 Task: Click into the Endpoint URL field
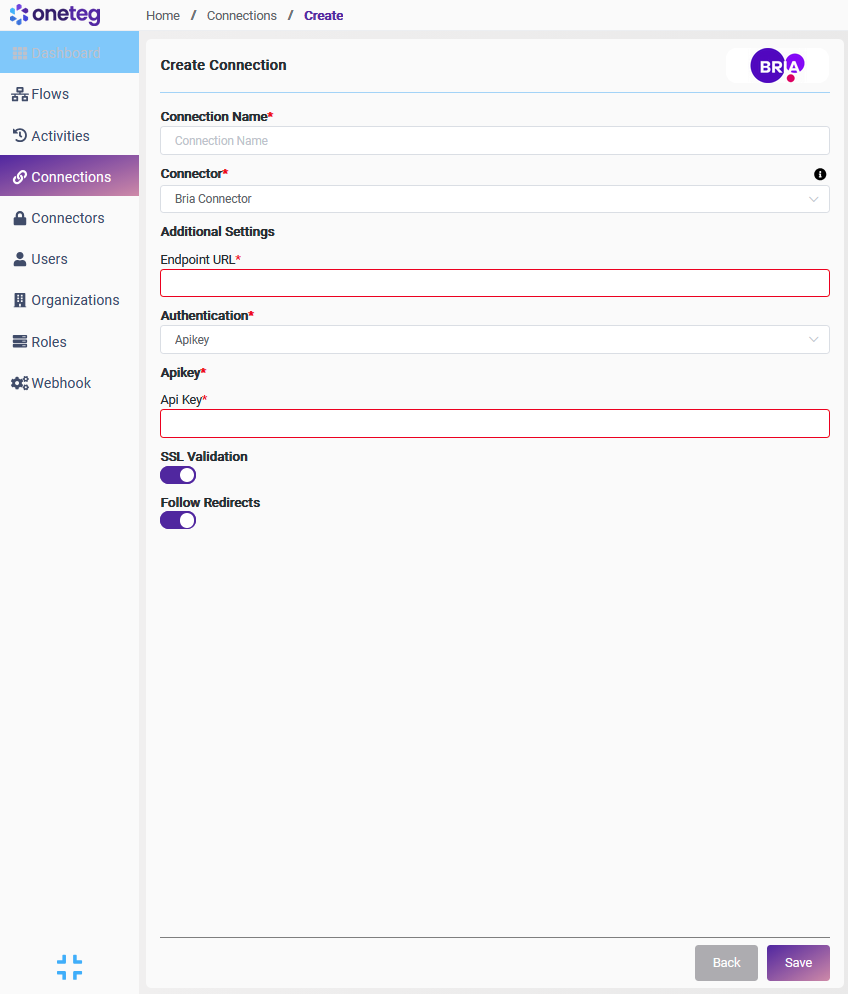click(x=495, y=283)
